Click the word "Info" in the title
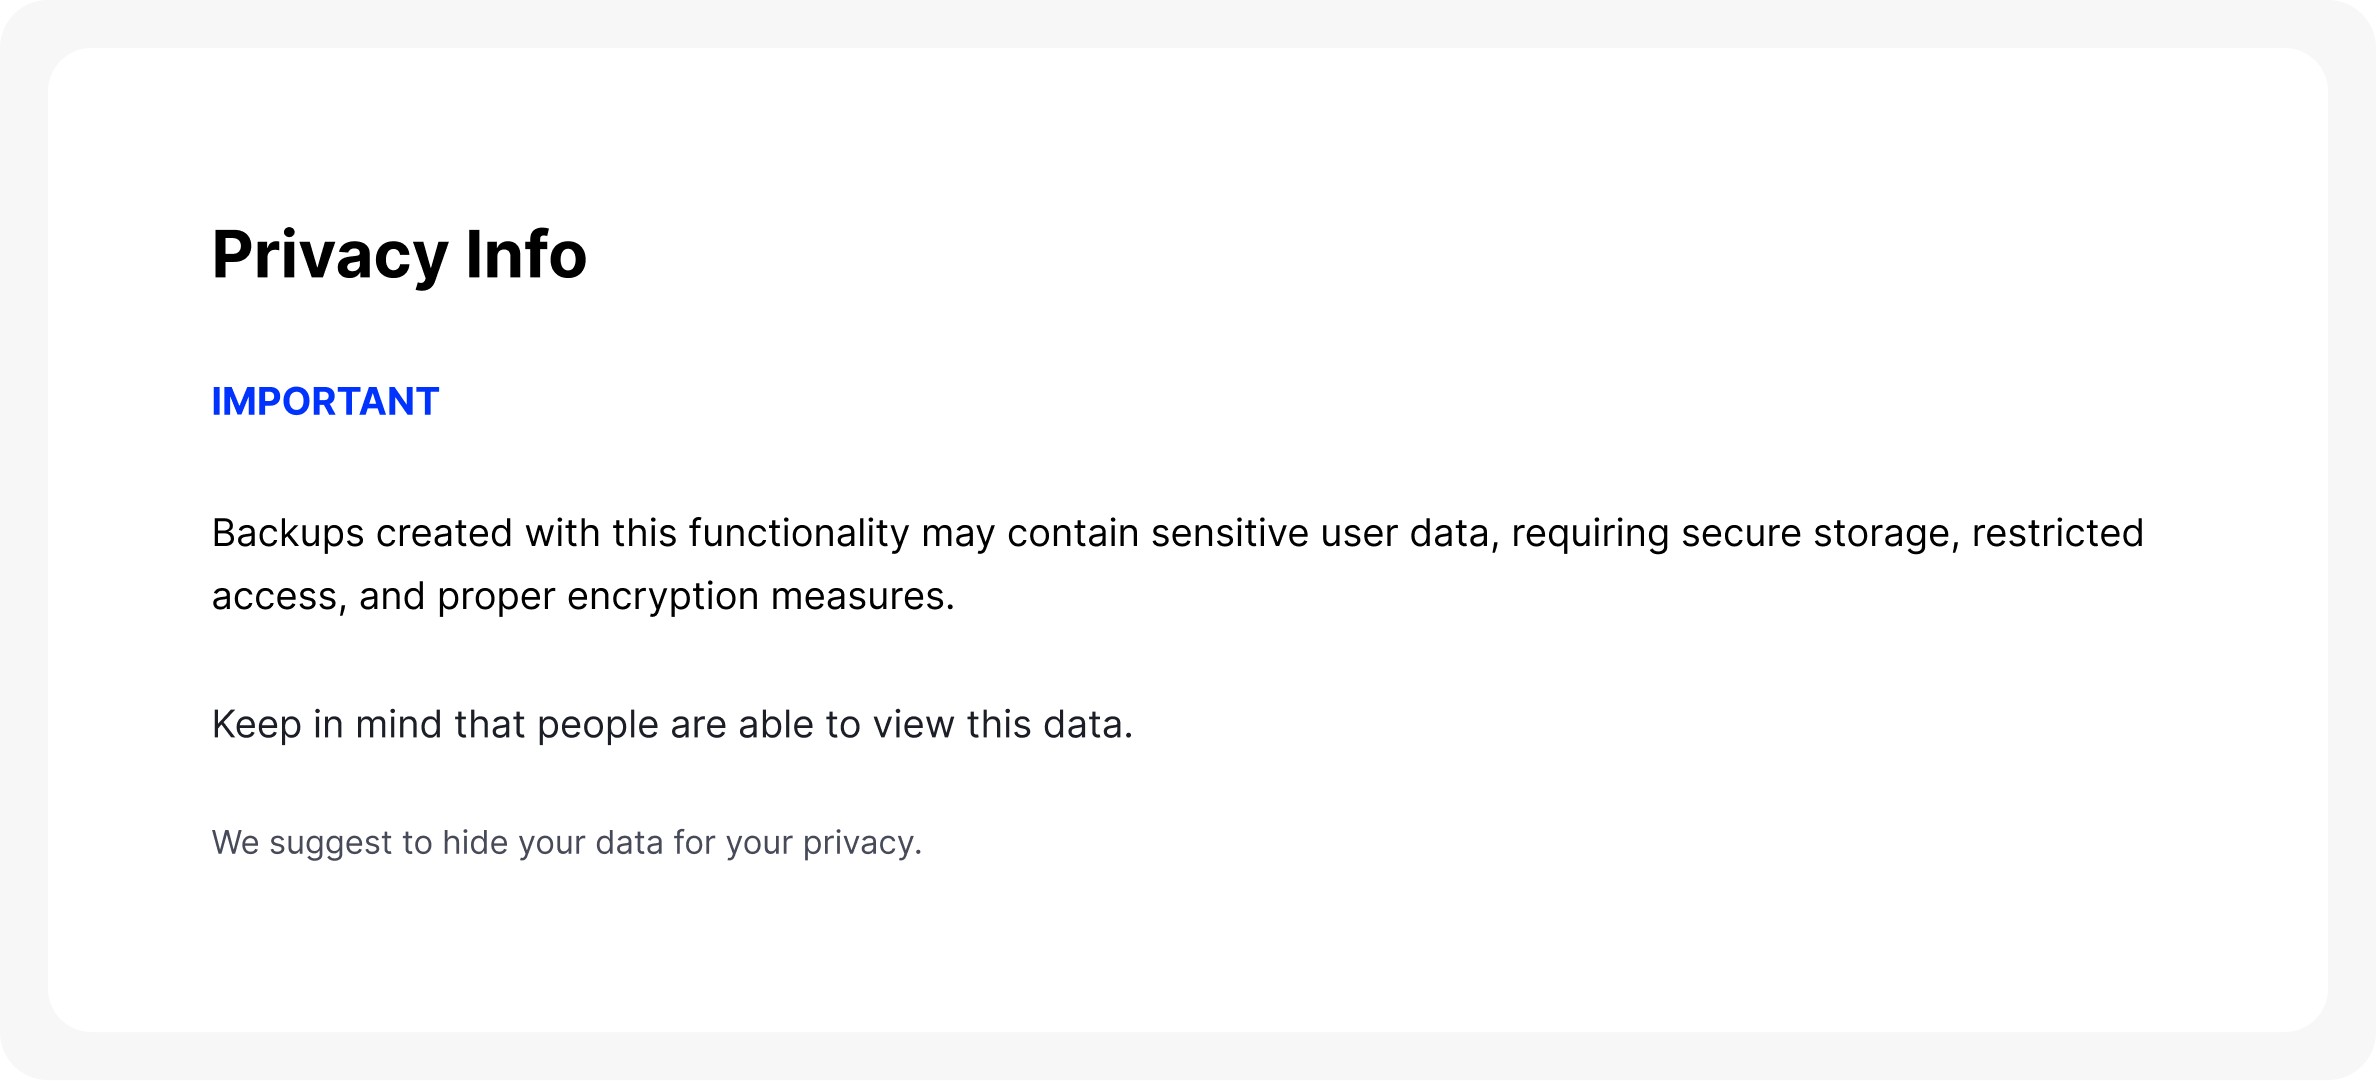Screen dimensions: 2376x1081 526,255
